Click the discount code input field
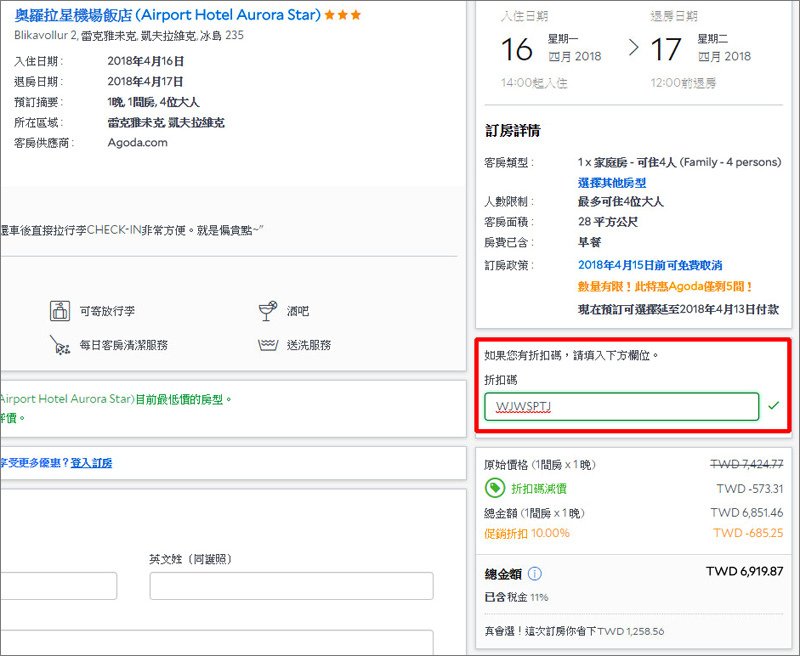Screen dimensions: 800x656 (x=621, y=406)
